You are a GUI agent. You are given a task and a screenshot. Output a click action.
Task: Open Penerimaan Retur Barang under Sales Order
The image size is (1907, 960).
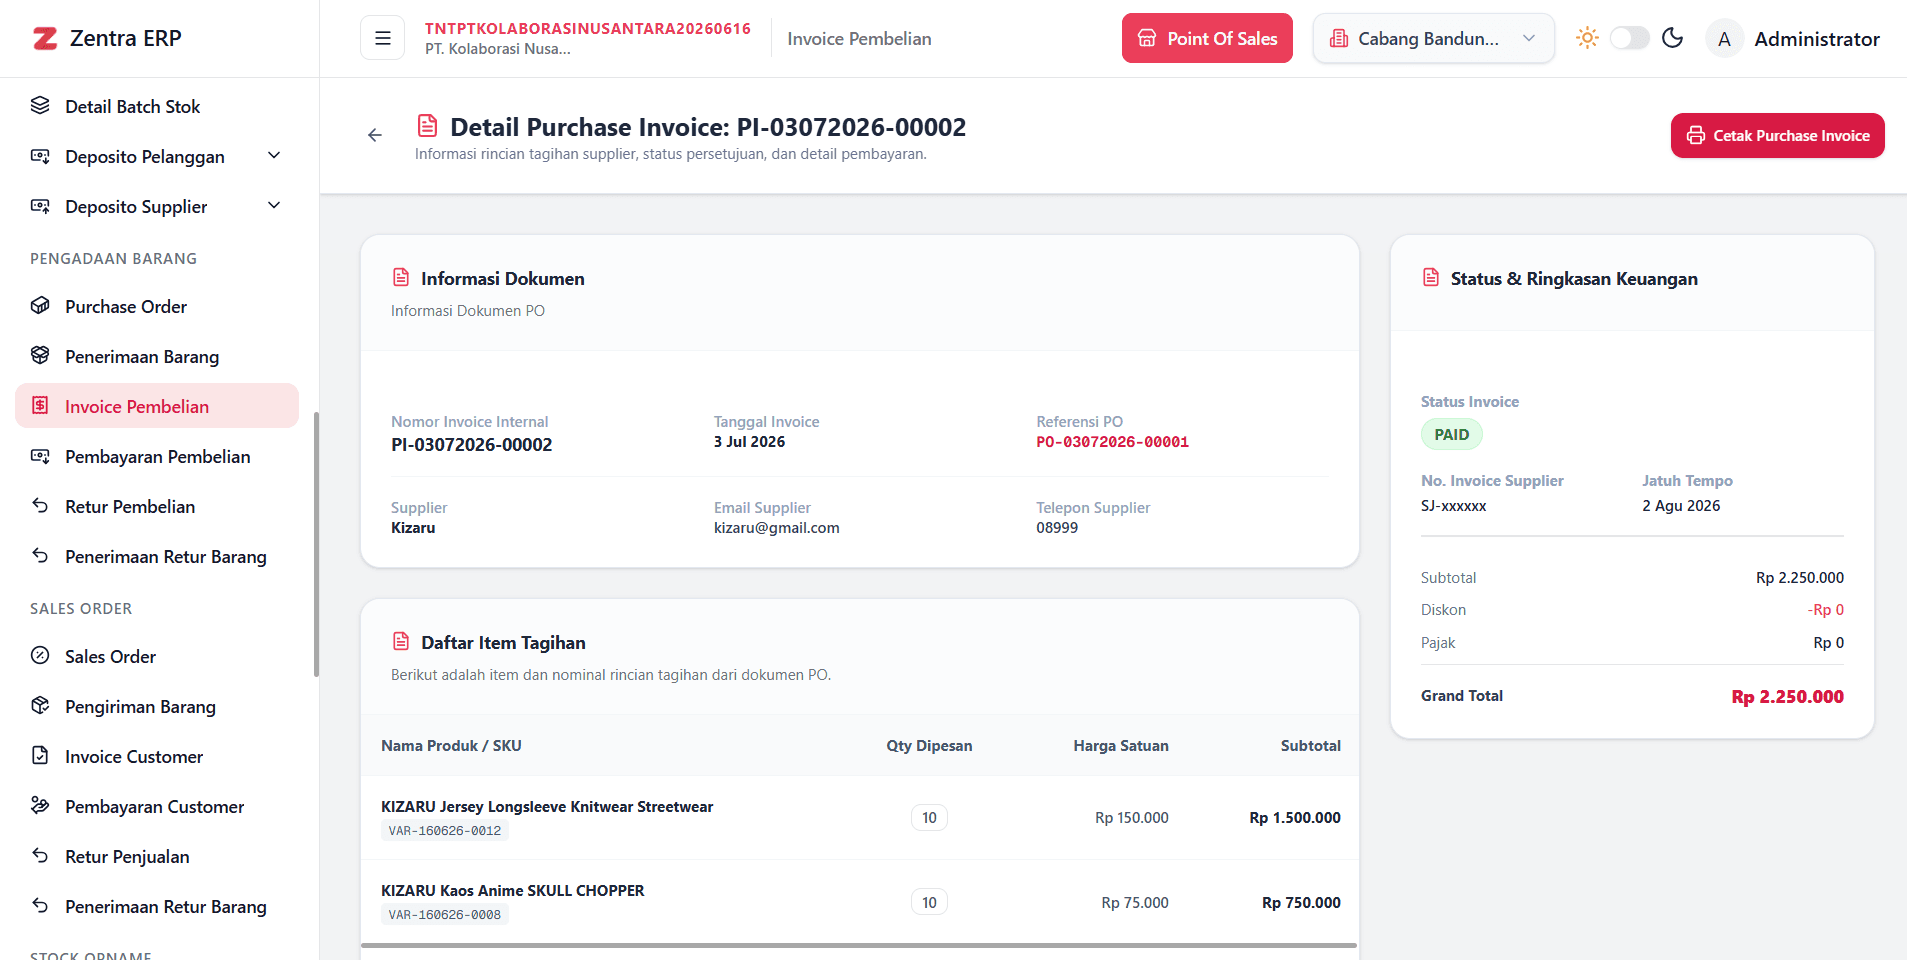click(157, 906)
